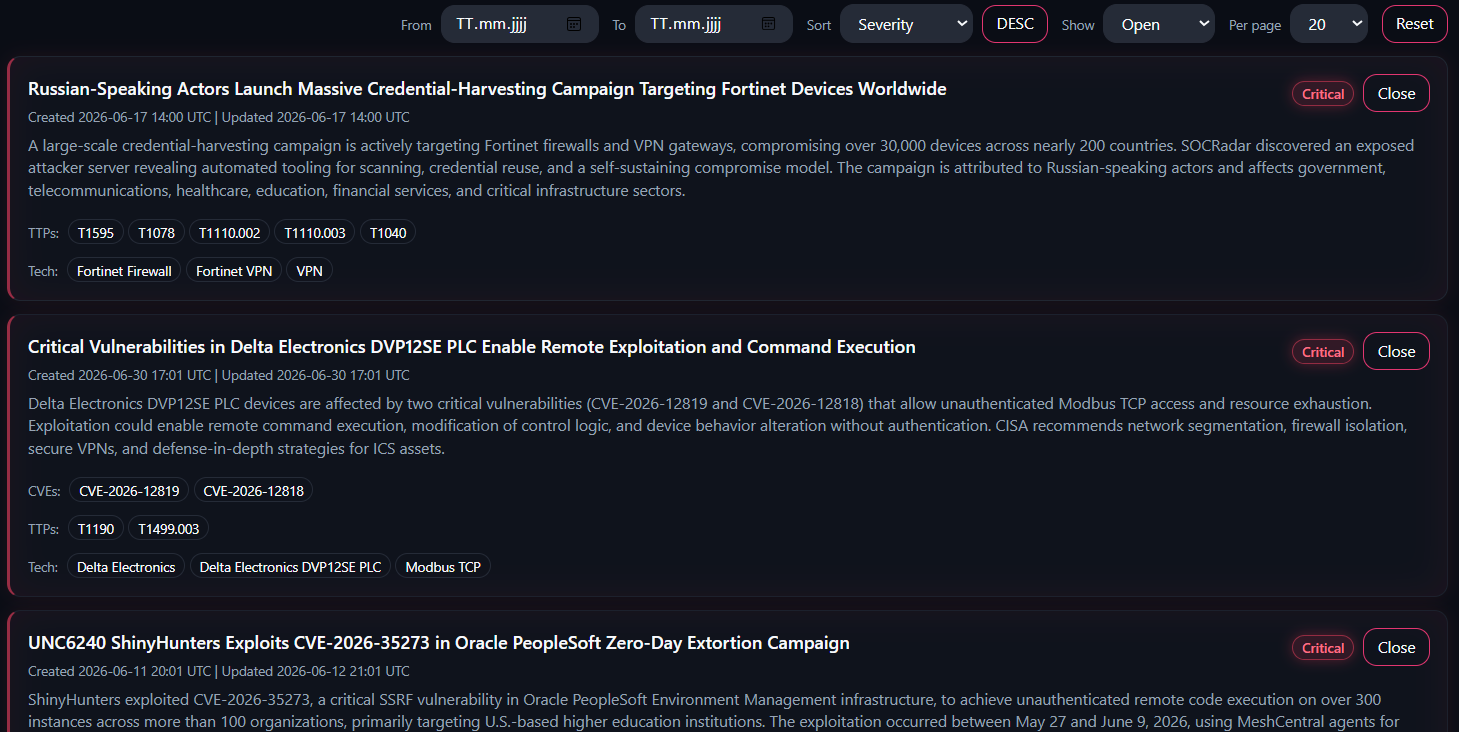Click the Modbus TCP tech tag

click(443, 567)
